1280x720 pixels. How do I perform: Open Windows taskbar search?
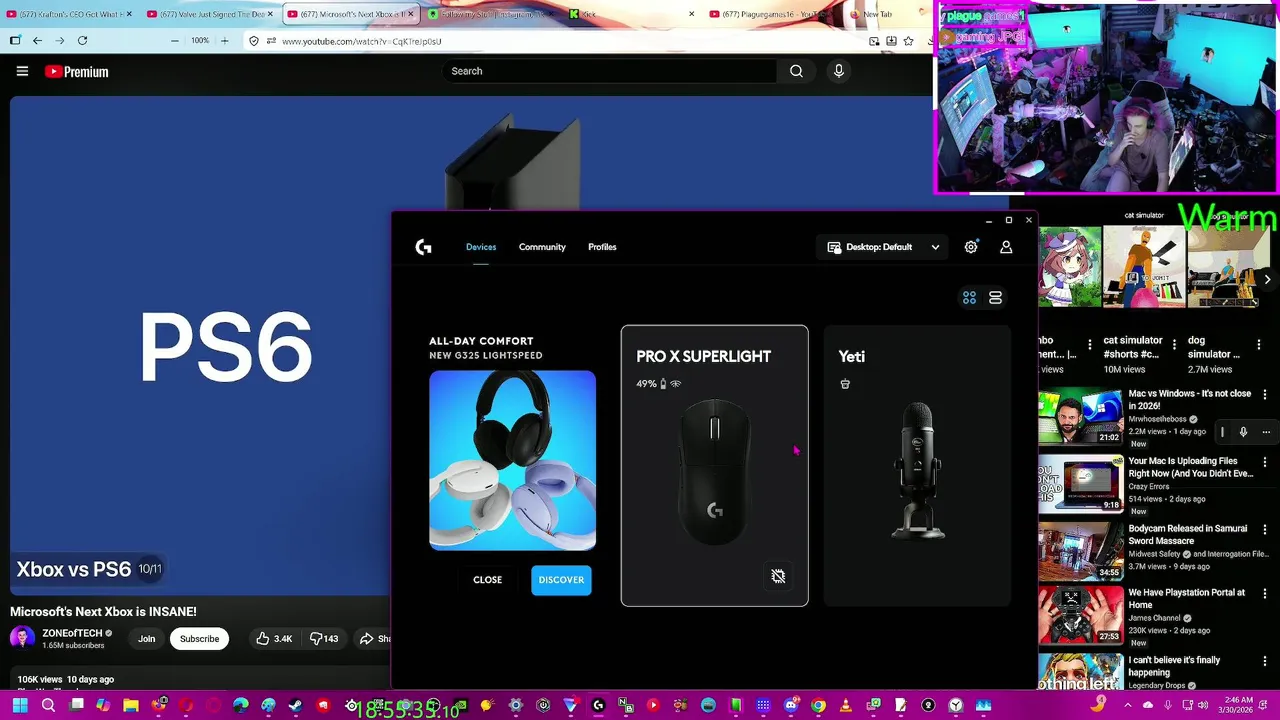click(x=48, y=705)
